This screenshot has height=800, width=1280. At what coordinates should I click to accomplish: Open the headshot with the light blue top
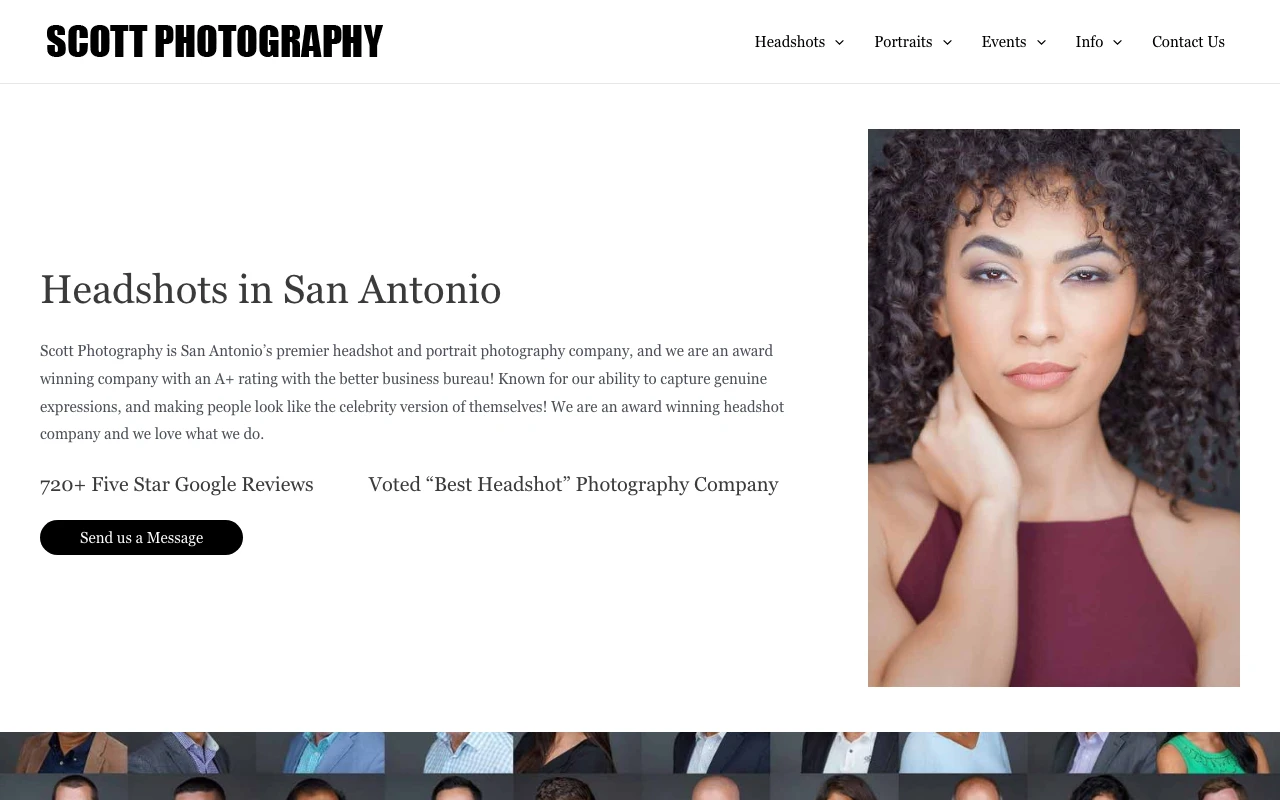click(x=963, y=752)
